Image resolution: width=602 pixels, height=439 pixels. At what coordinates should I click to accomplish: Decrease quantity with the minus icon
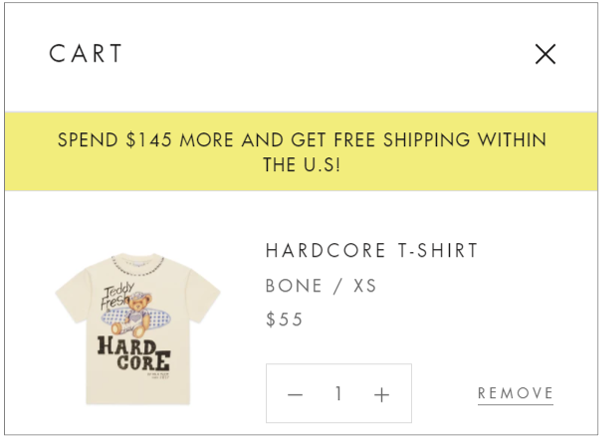pyautogui.click(x=295, y=394)
